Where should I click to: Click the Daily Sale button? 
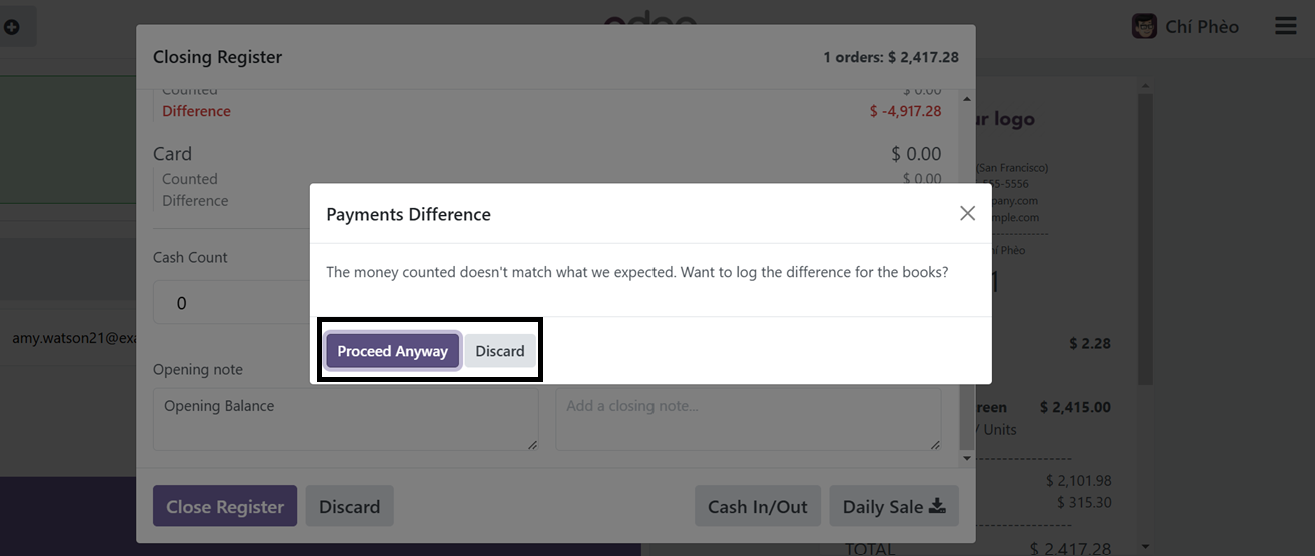point(894,506)
